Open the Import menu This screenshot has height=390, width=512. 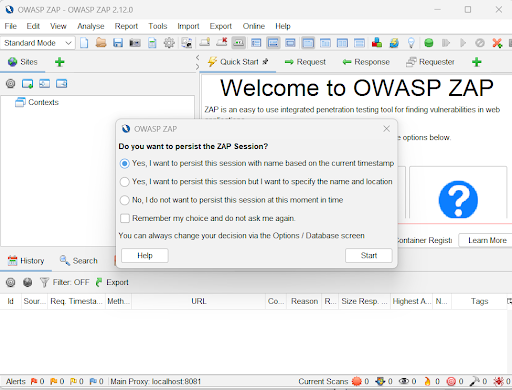(x=188, y=26)
